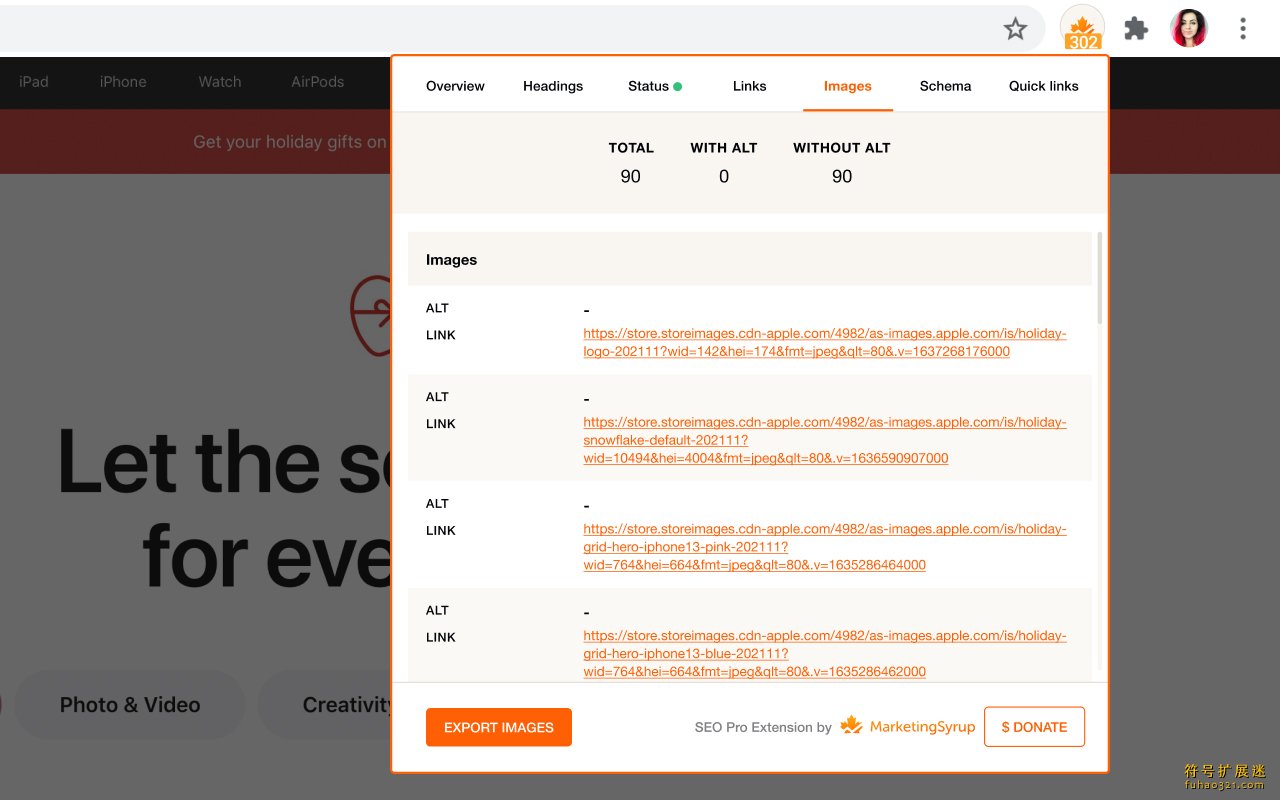Click the TOTAL count 90
Viewport: 1280px width, 800px height.
click(x=631, y=177)
